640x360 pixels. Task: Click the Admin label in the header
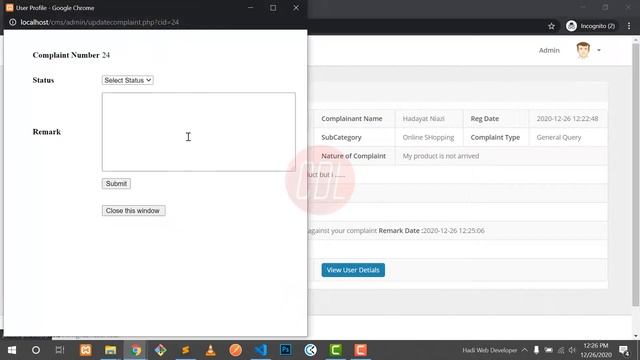[x=549, y=50]
